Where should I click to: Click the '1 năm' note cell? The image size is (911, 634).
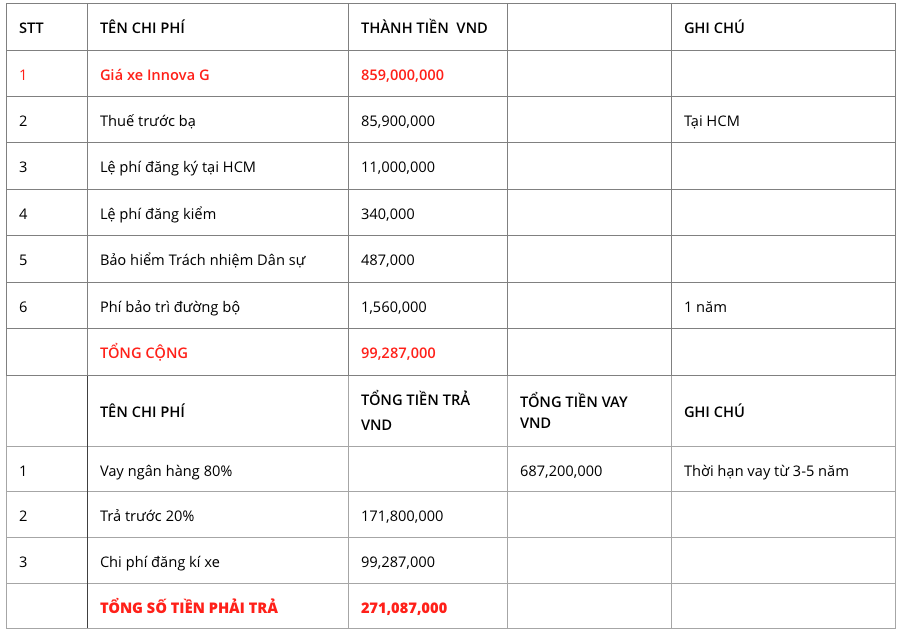click(x=705, y=307)
